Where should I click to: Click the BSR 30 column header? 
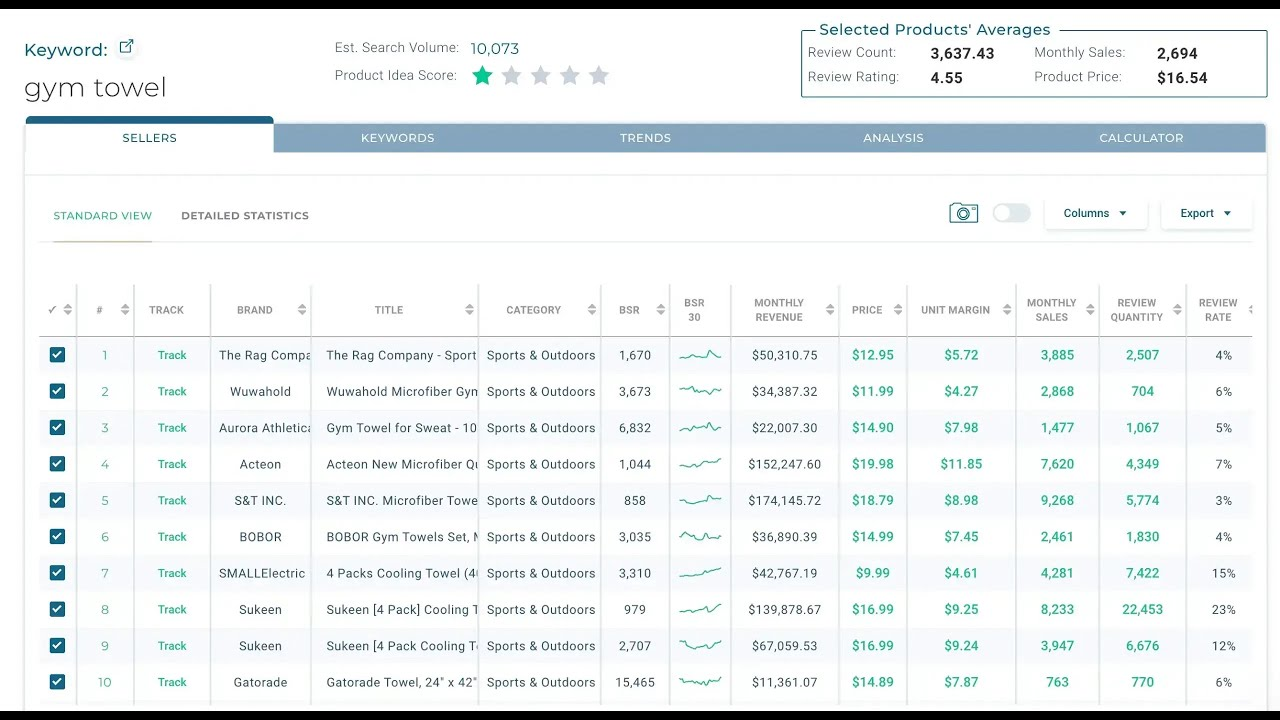coord(694,310)
